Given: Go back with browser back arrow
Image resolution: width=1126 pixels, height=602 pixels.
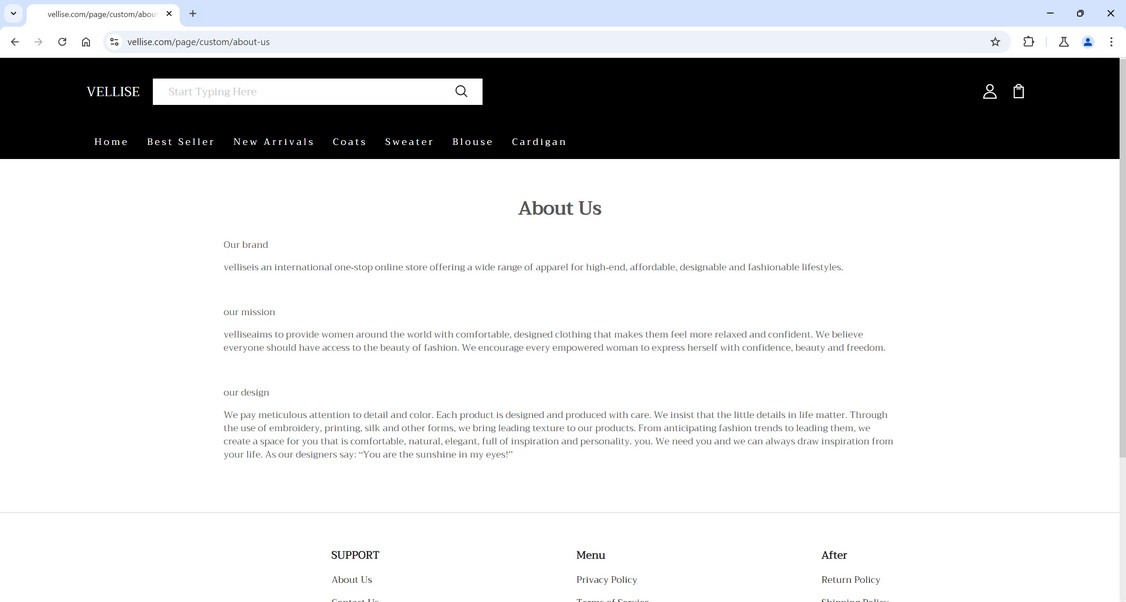Looking at the screenshot, I should [x=14, y=42].
